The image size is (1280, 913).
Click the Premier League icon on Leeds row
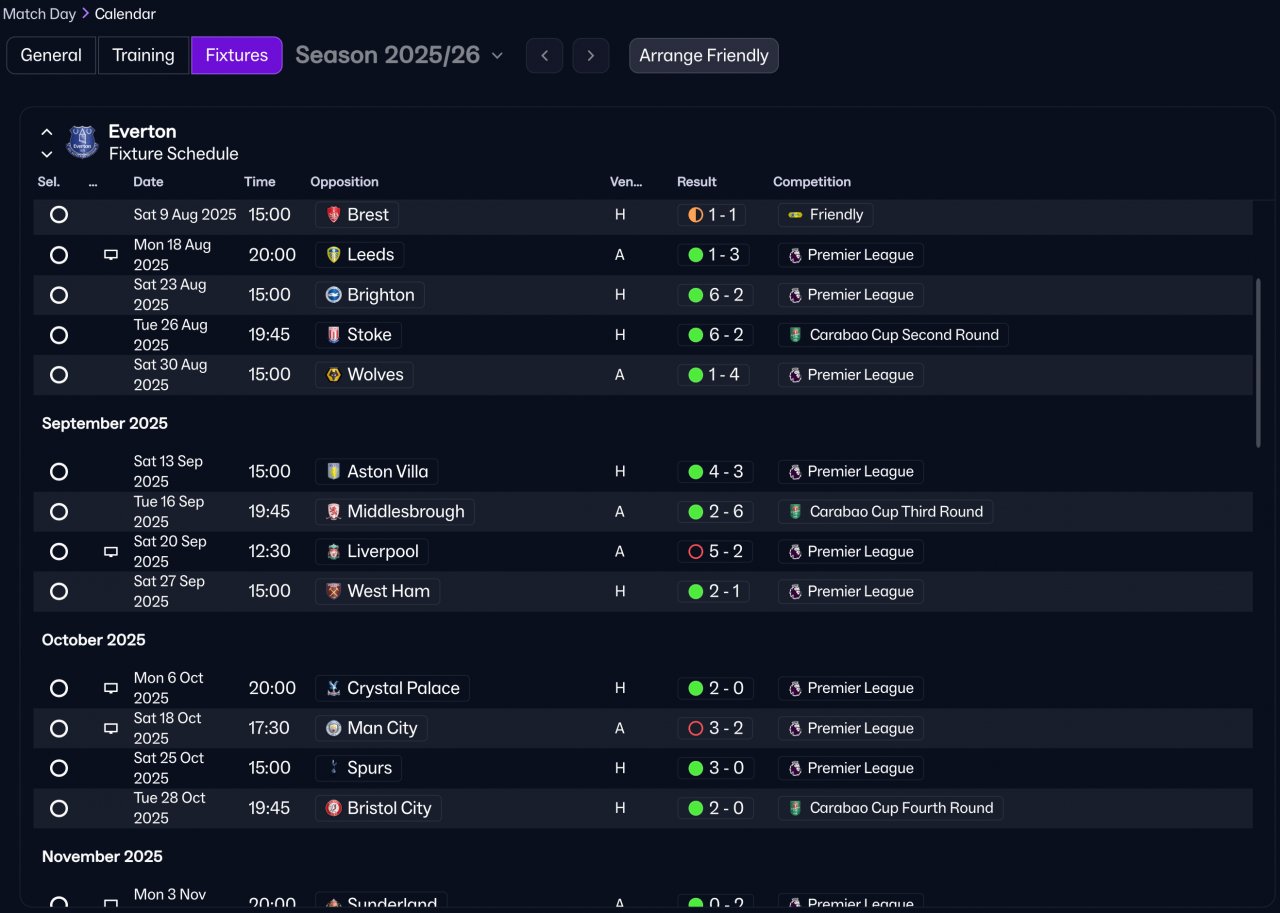click(795, 255)
